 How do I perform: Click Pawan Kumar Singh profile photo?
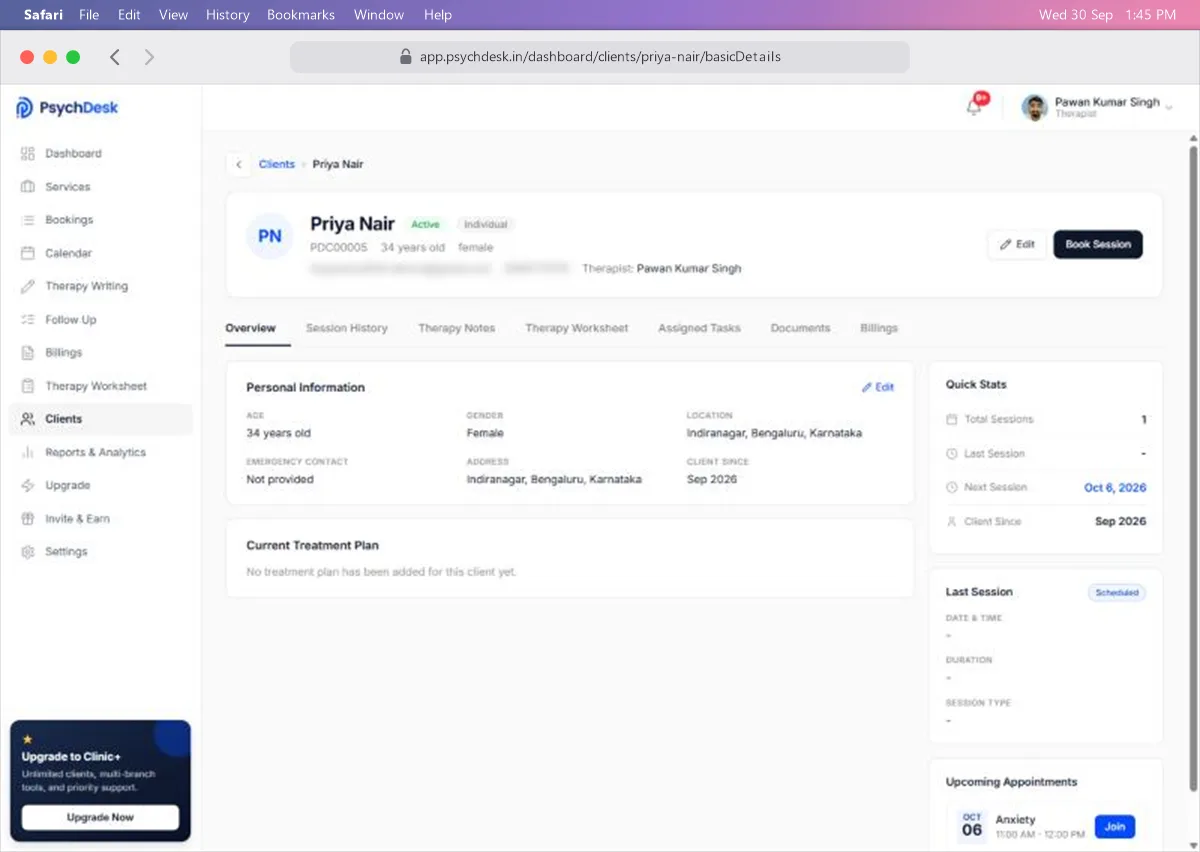coord(1034,107)
